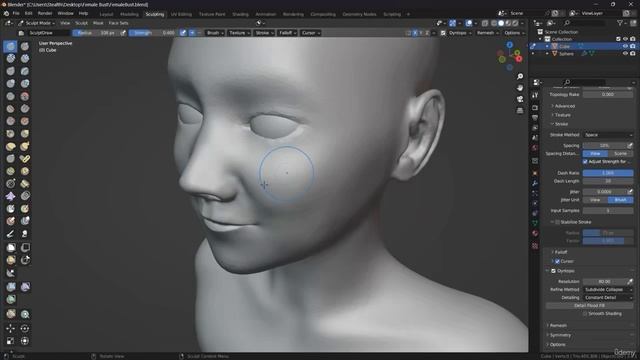Toggle Dyntopo checkbox in properties panel
The width and height of the screenshot is (640, 360).
[x=553, y=271]
